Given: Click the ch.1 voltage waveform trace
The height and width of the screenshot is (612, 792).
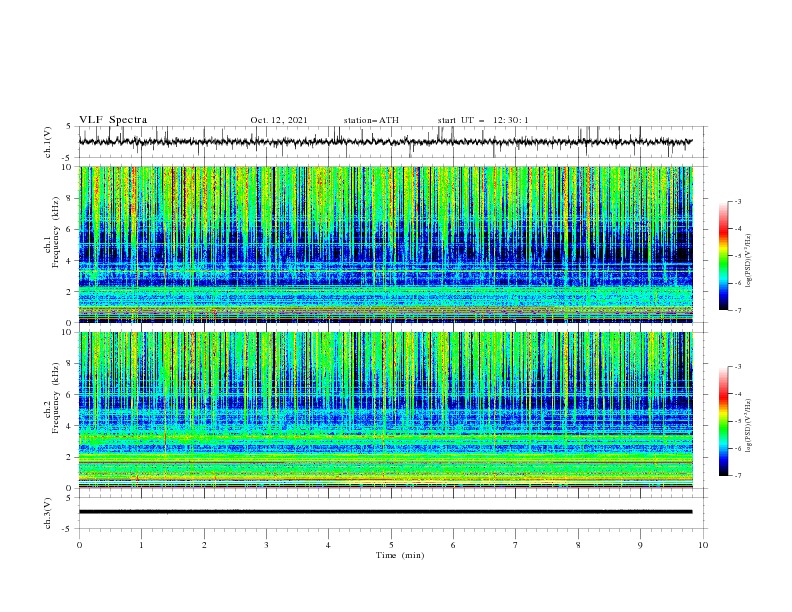Looking at the screenshot, I should (x=385, y=142).
